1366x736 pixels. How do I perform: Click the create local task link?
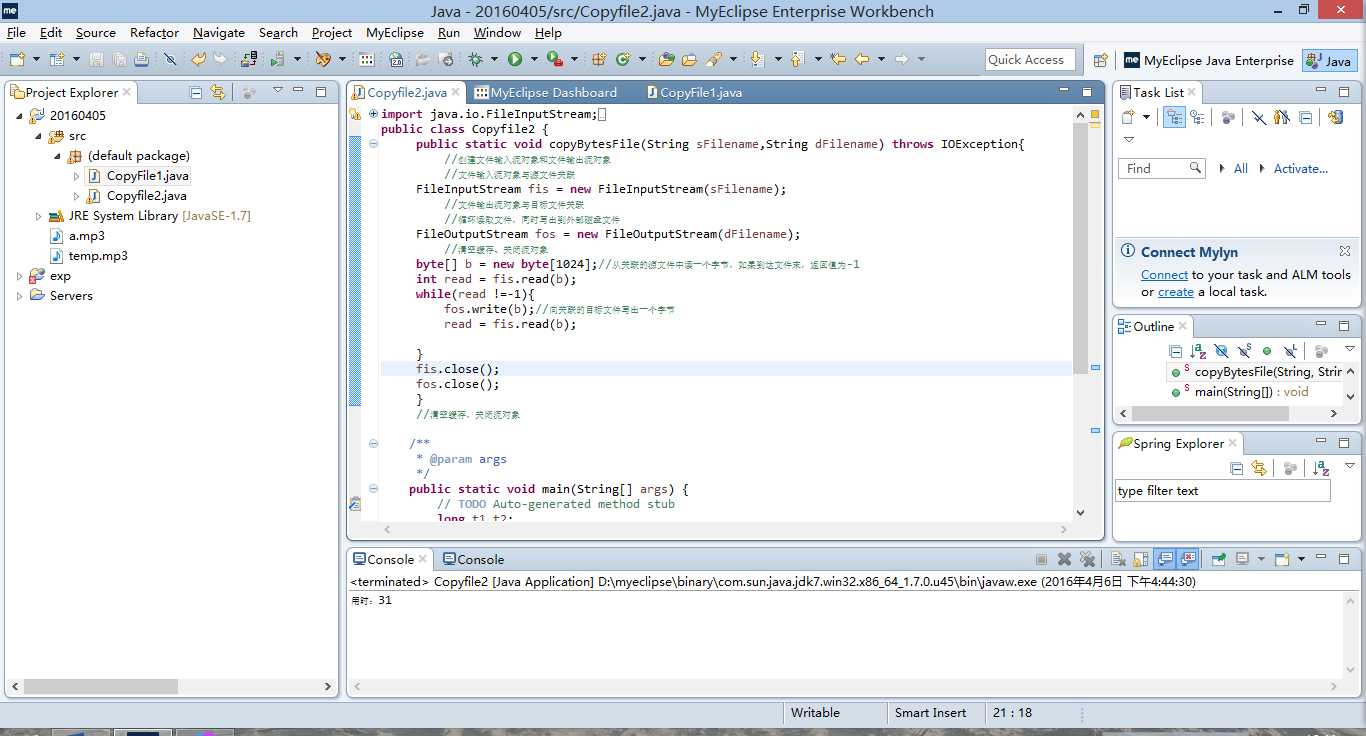[x=1176, y=292]
